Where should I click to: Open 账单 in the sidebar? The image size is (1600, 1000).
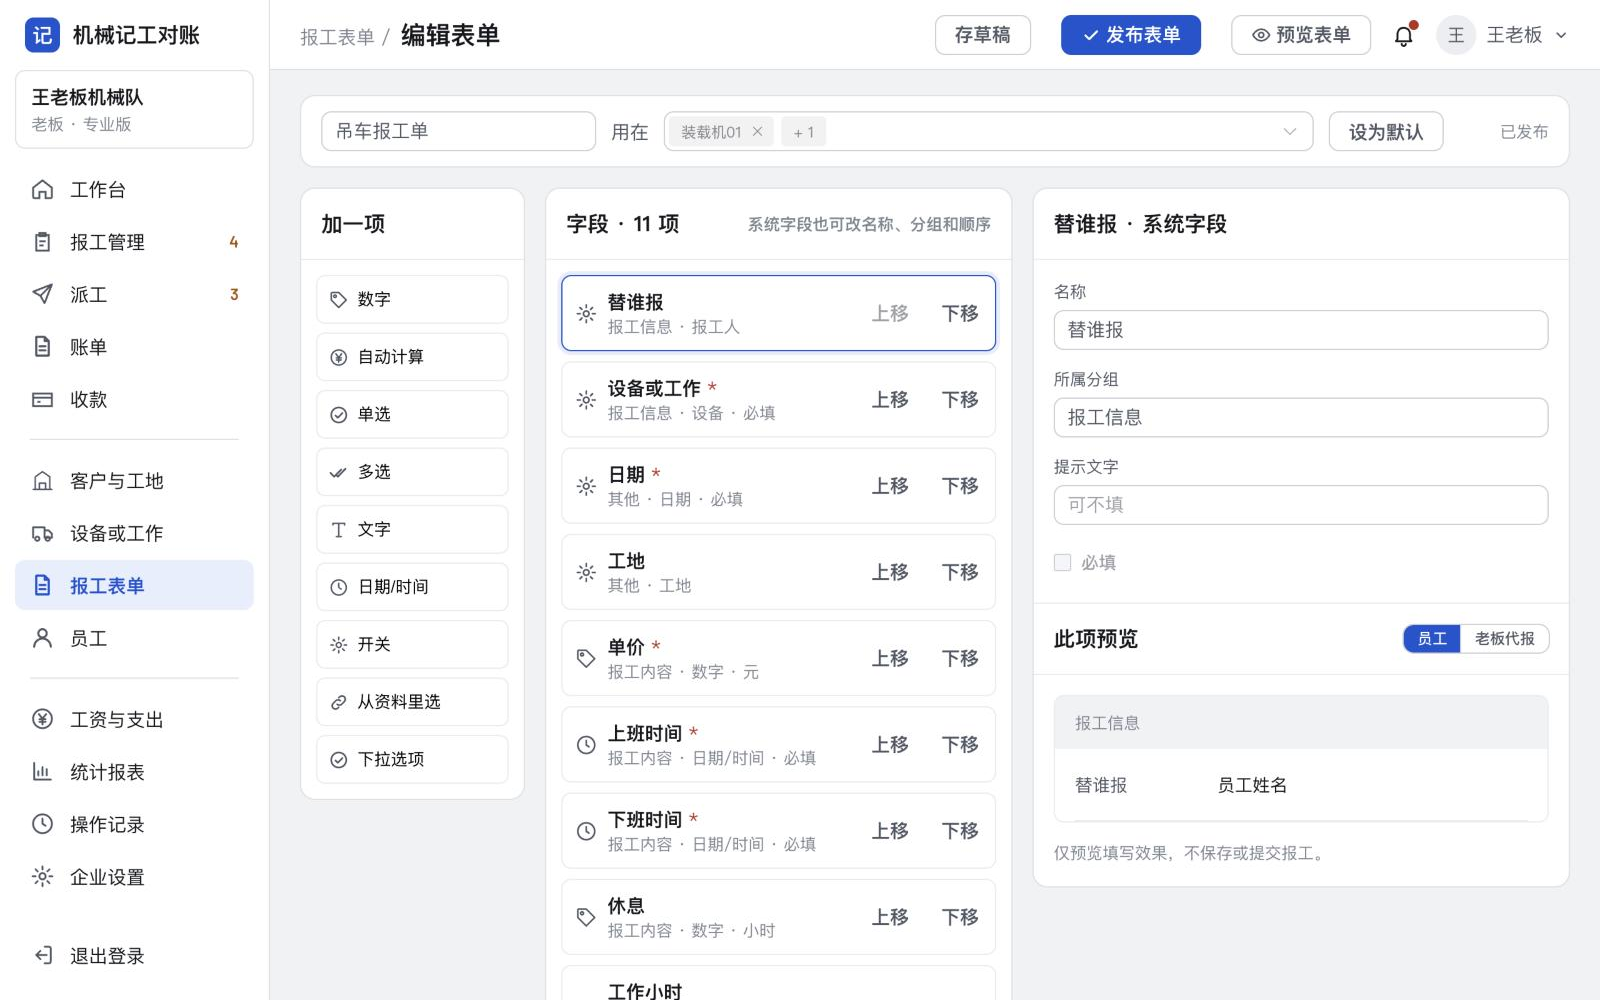pyautogui.click(x=134, y=347)
